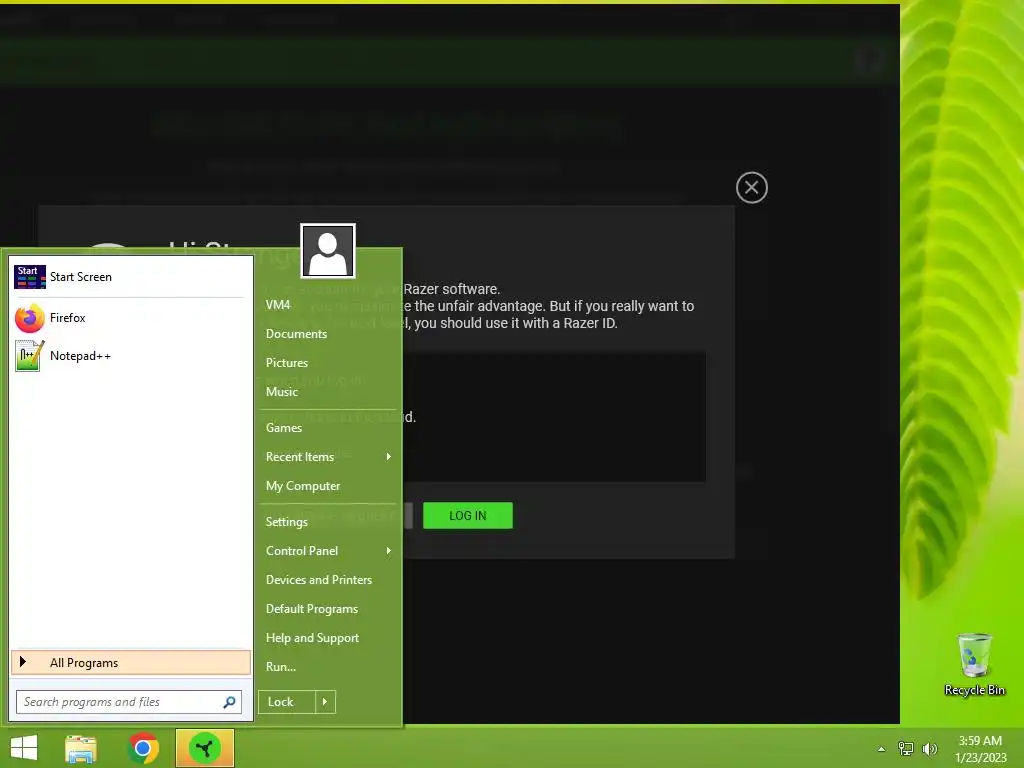Open the Recent Items entry

click(x=328, y=457)
